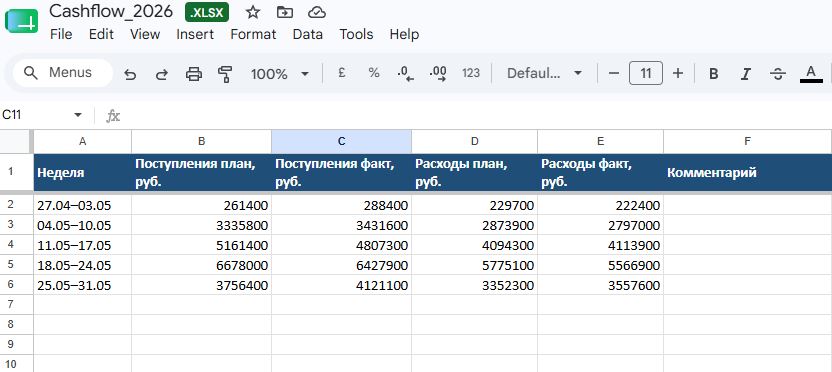
Task: Increase font size with plus button
Action: click(678, 73)
